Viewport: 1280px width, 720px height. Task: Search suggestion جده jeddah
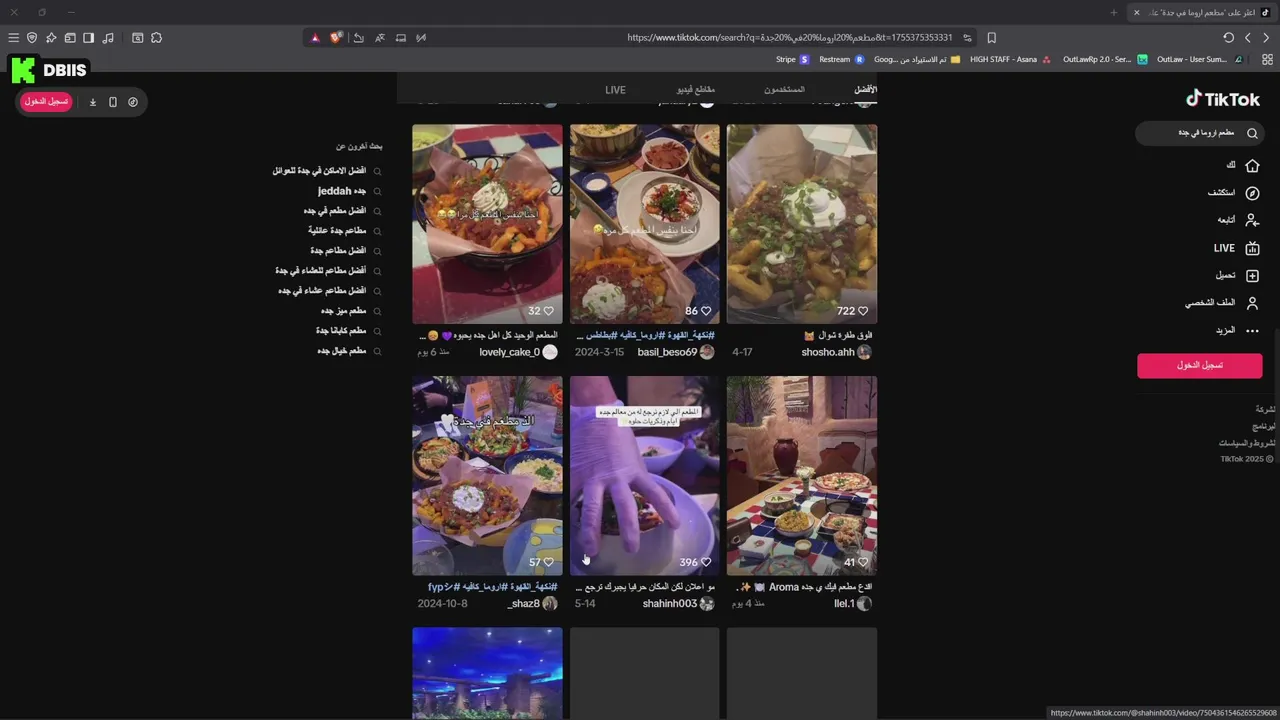342,191
